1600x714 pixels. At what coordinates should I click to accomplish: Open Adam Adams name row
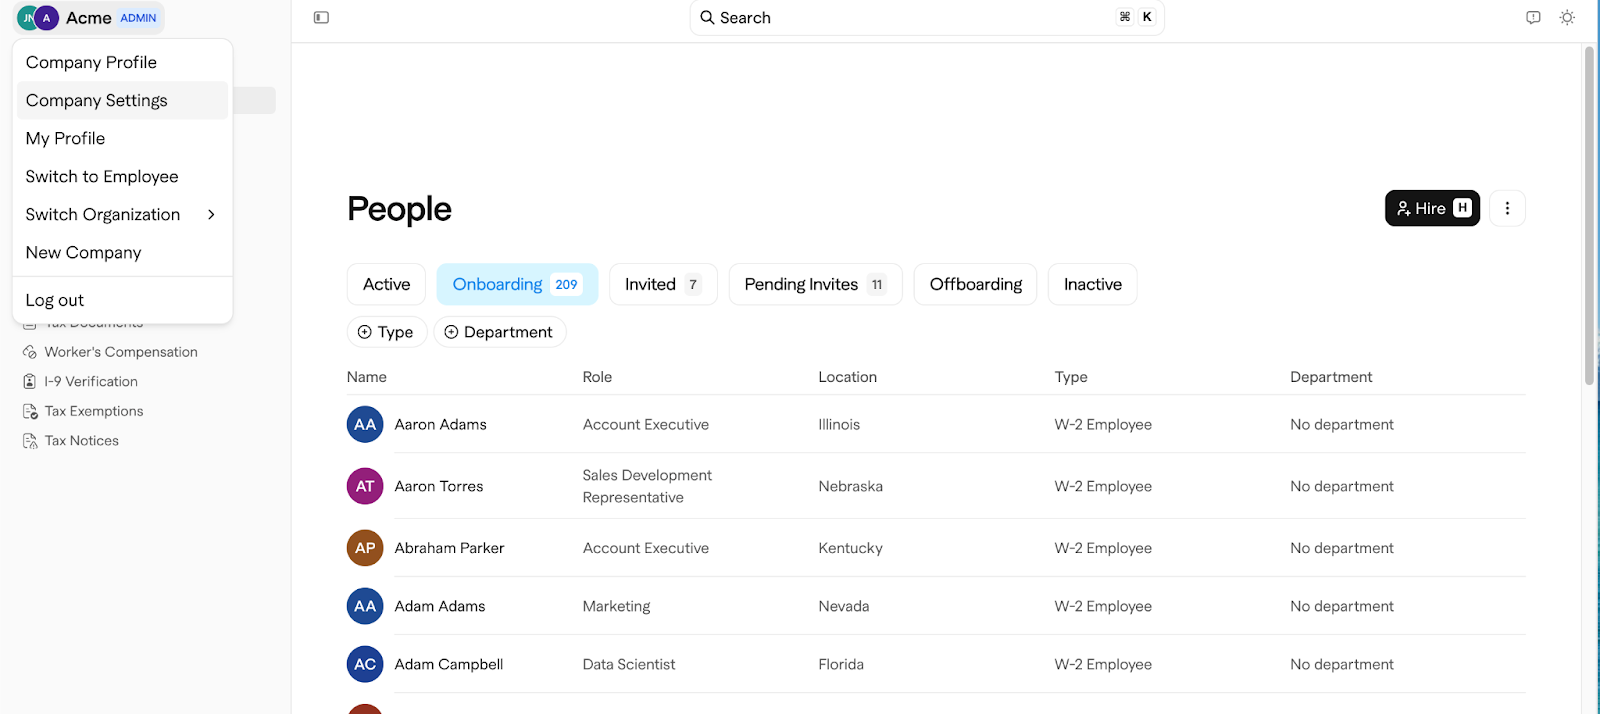(440, 606)
